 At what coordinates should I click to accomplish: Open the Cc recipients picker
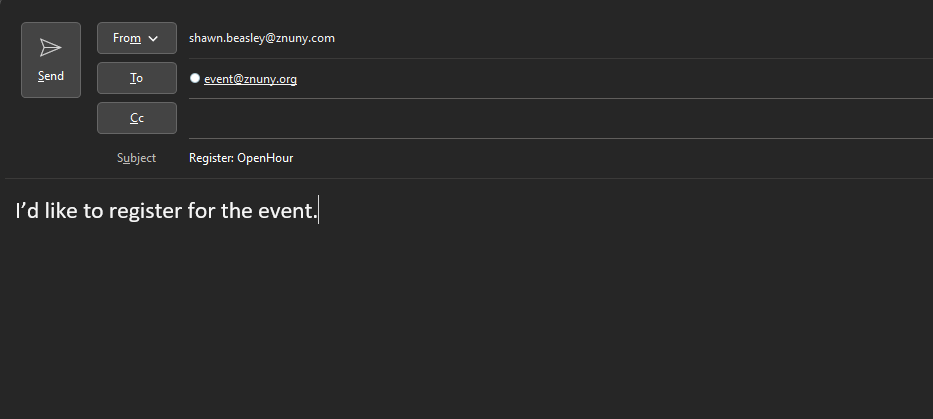(136, 118)
